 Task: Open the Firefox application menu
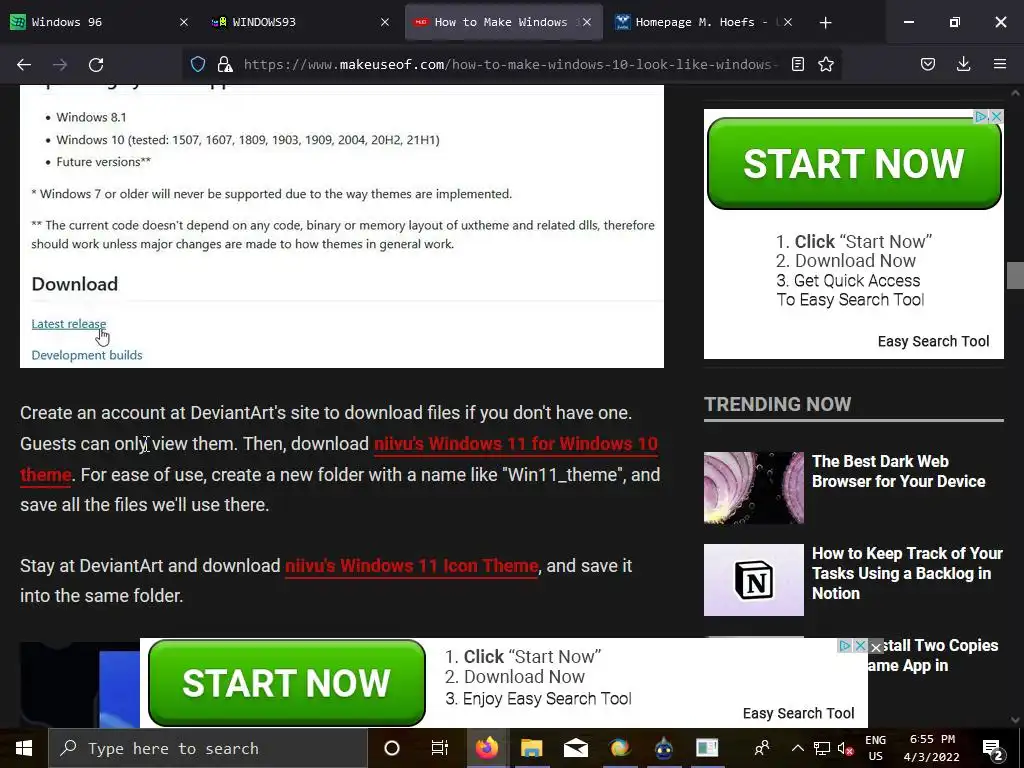tap(1000, 64)
